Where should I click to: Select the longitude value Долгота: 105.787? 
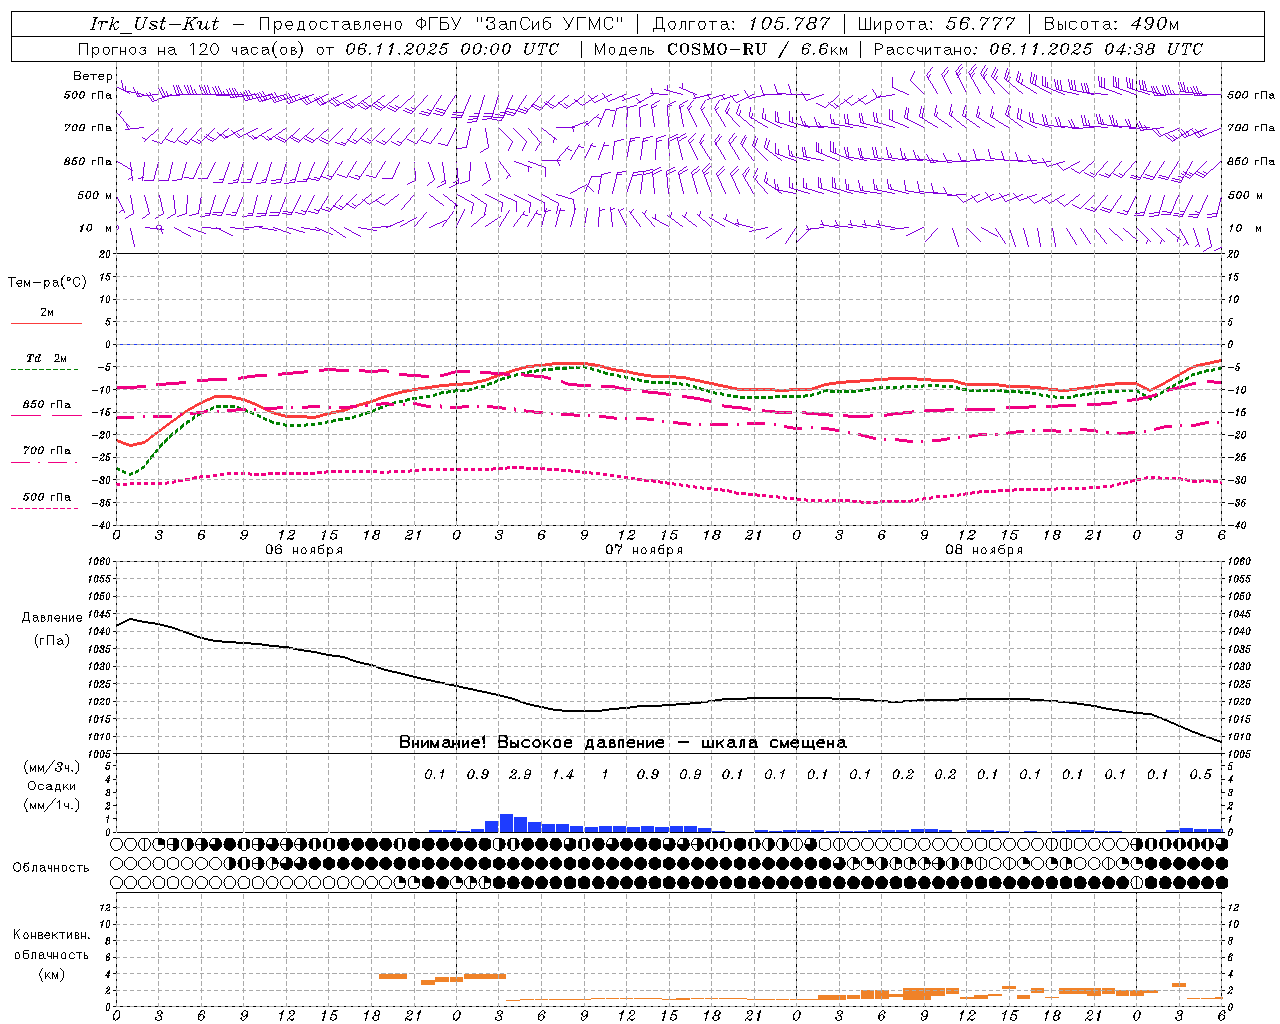point(741,24)
